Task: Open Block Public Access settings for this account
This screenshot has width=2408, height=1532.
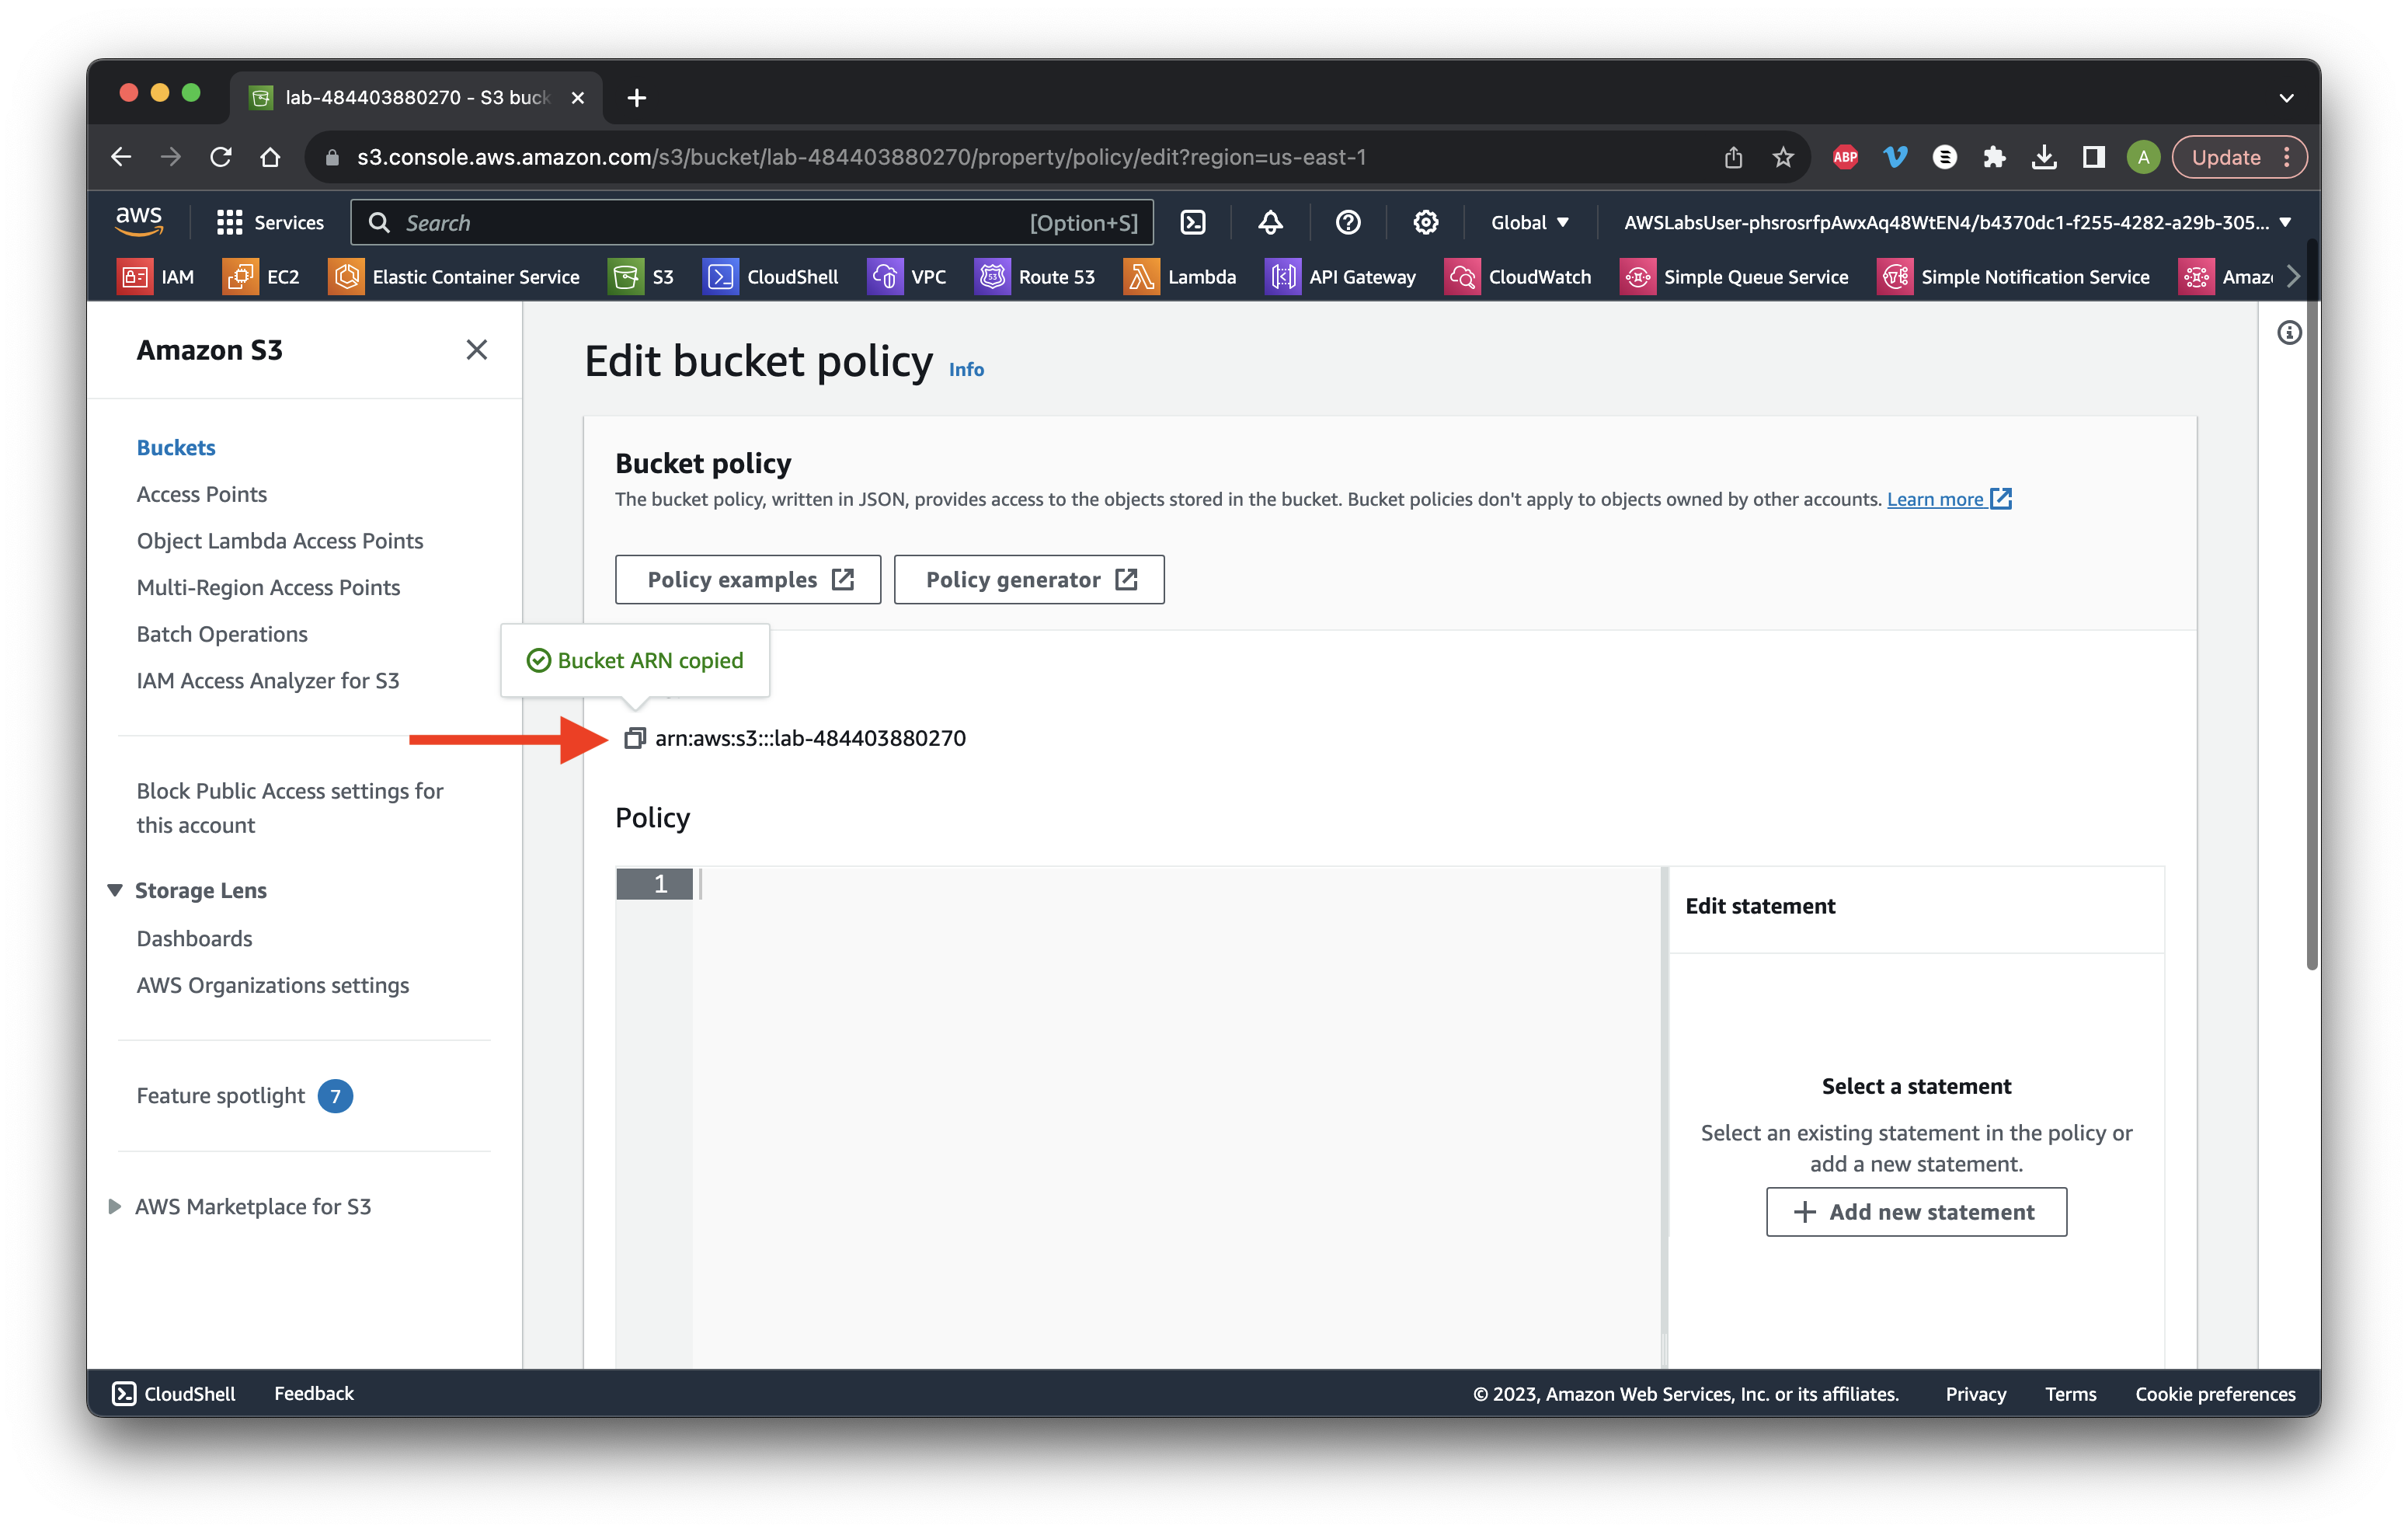Action: [x=290, y=807]
